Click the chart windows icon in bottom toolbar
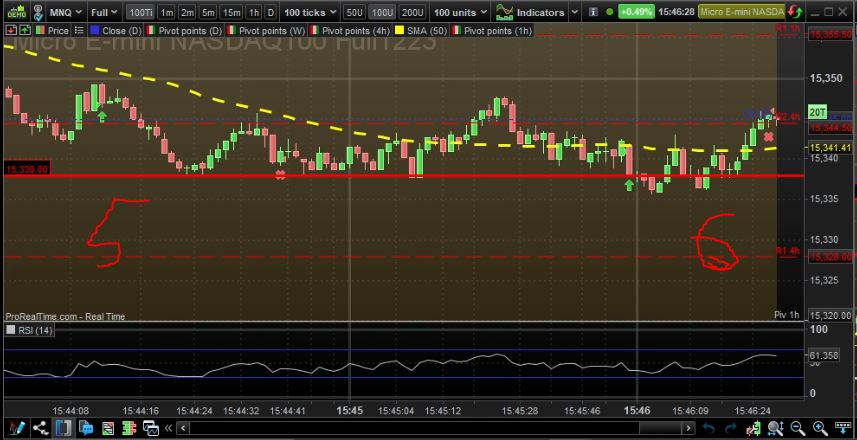The width and height of the screenshot is (857, 440). tap(151, 428)
